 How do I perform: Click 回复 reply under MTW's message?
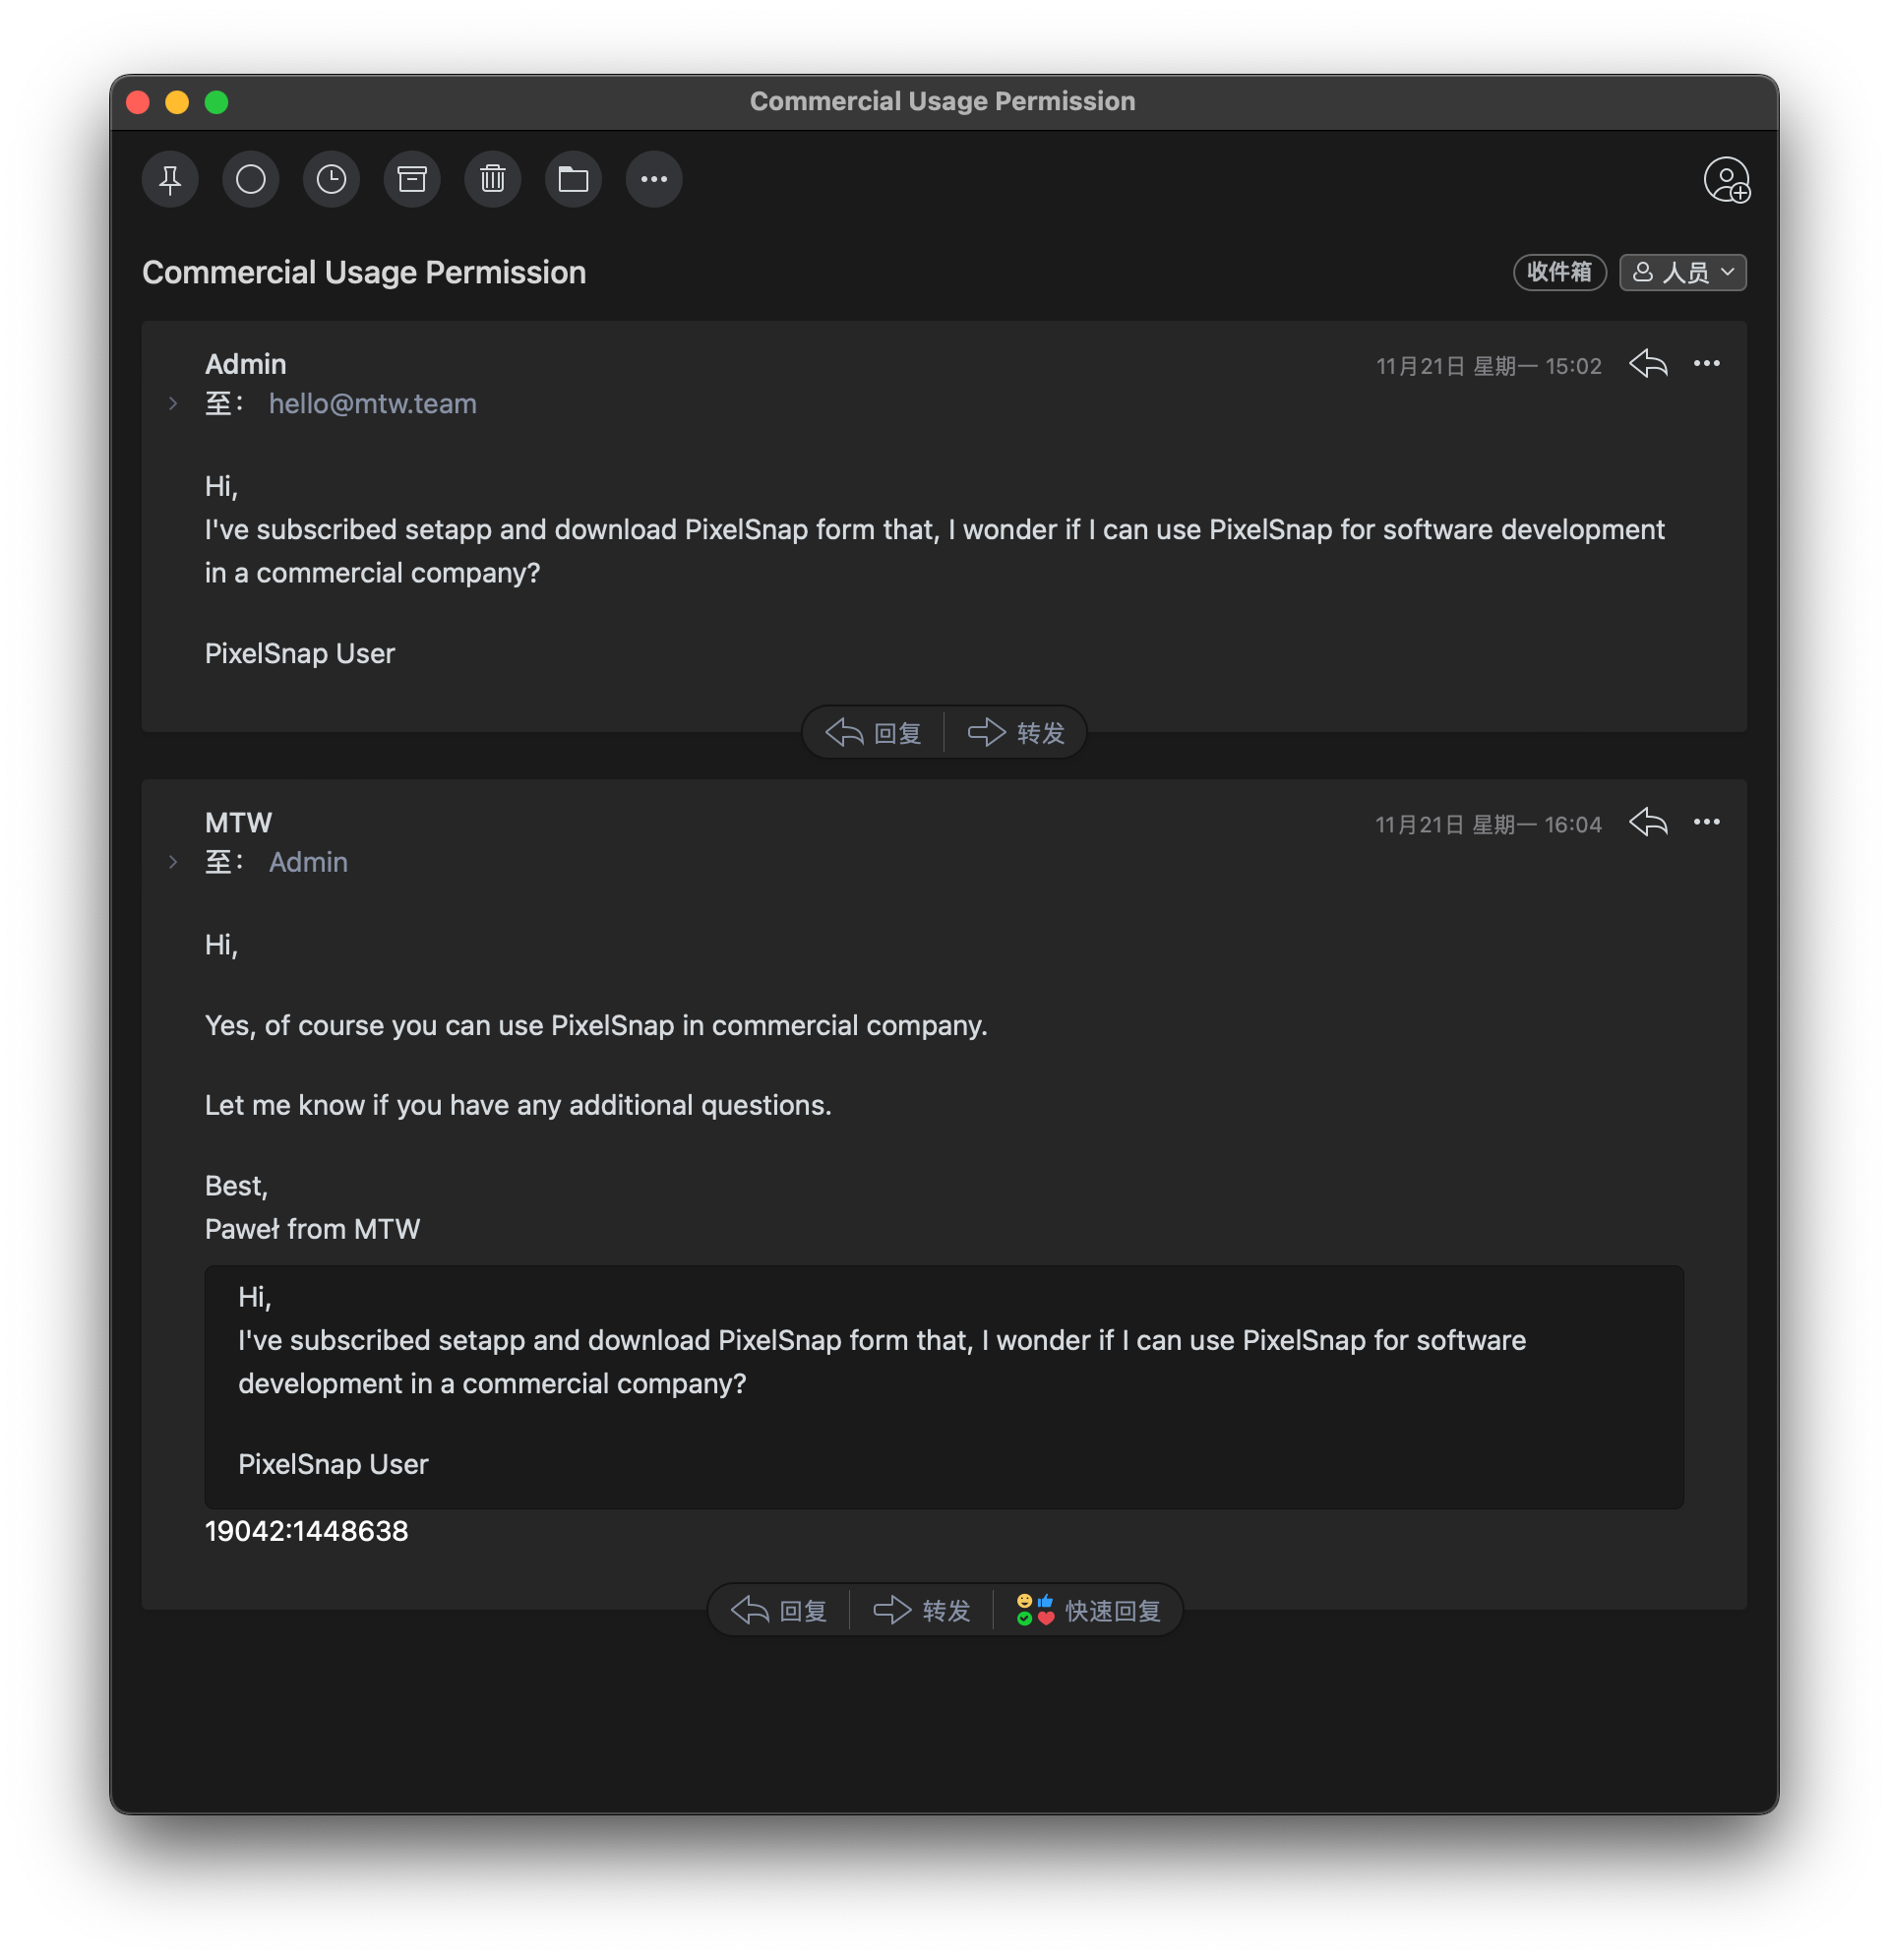pos(779,1611)
